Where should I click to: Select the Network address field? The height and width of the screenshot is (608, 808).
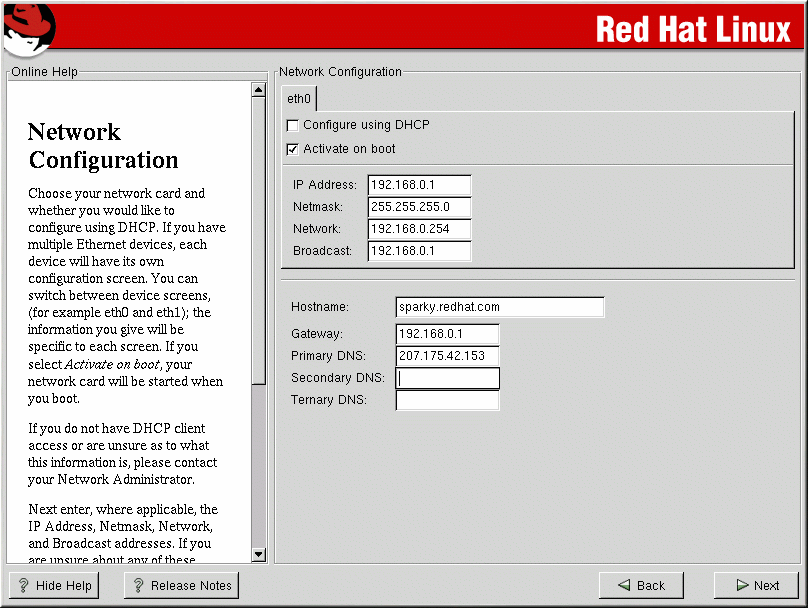click(419, 229)
